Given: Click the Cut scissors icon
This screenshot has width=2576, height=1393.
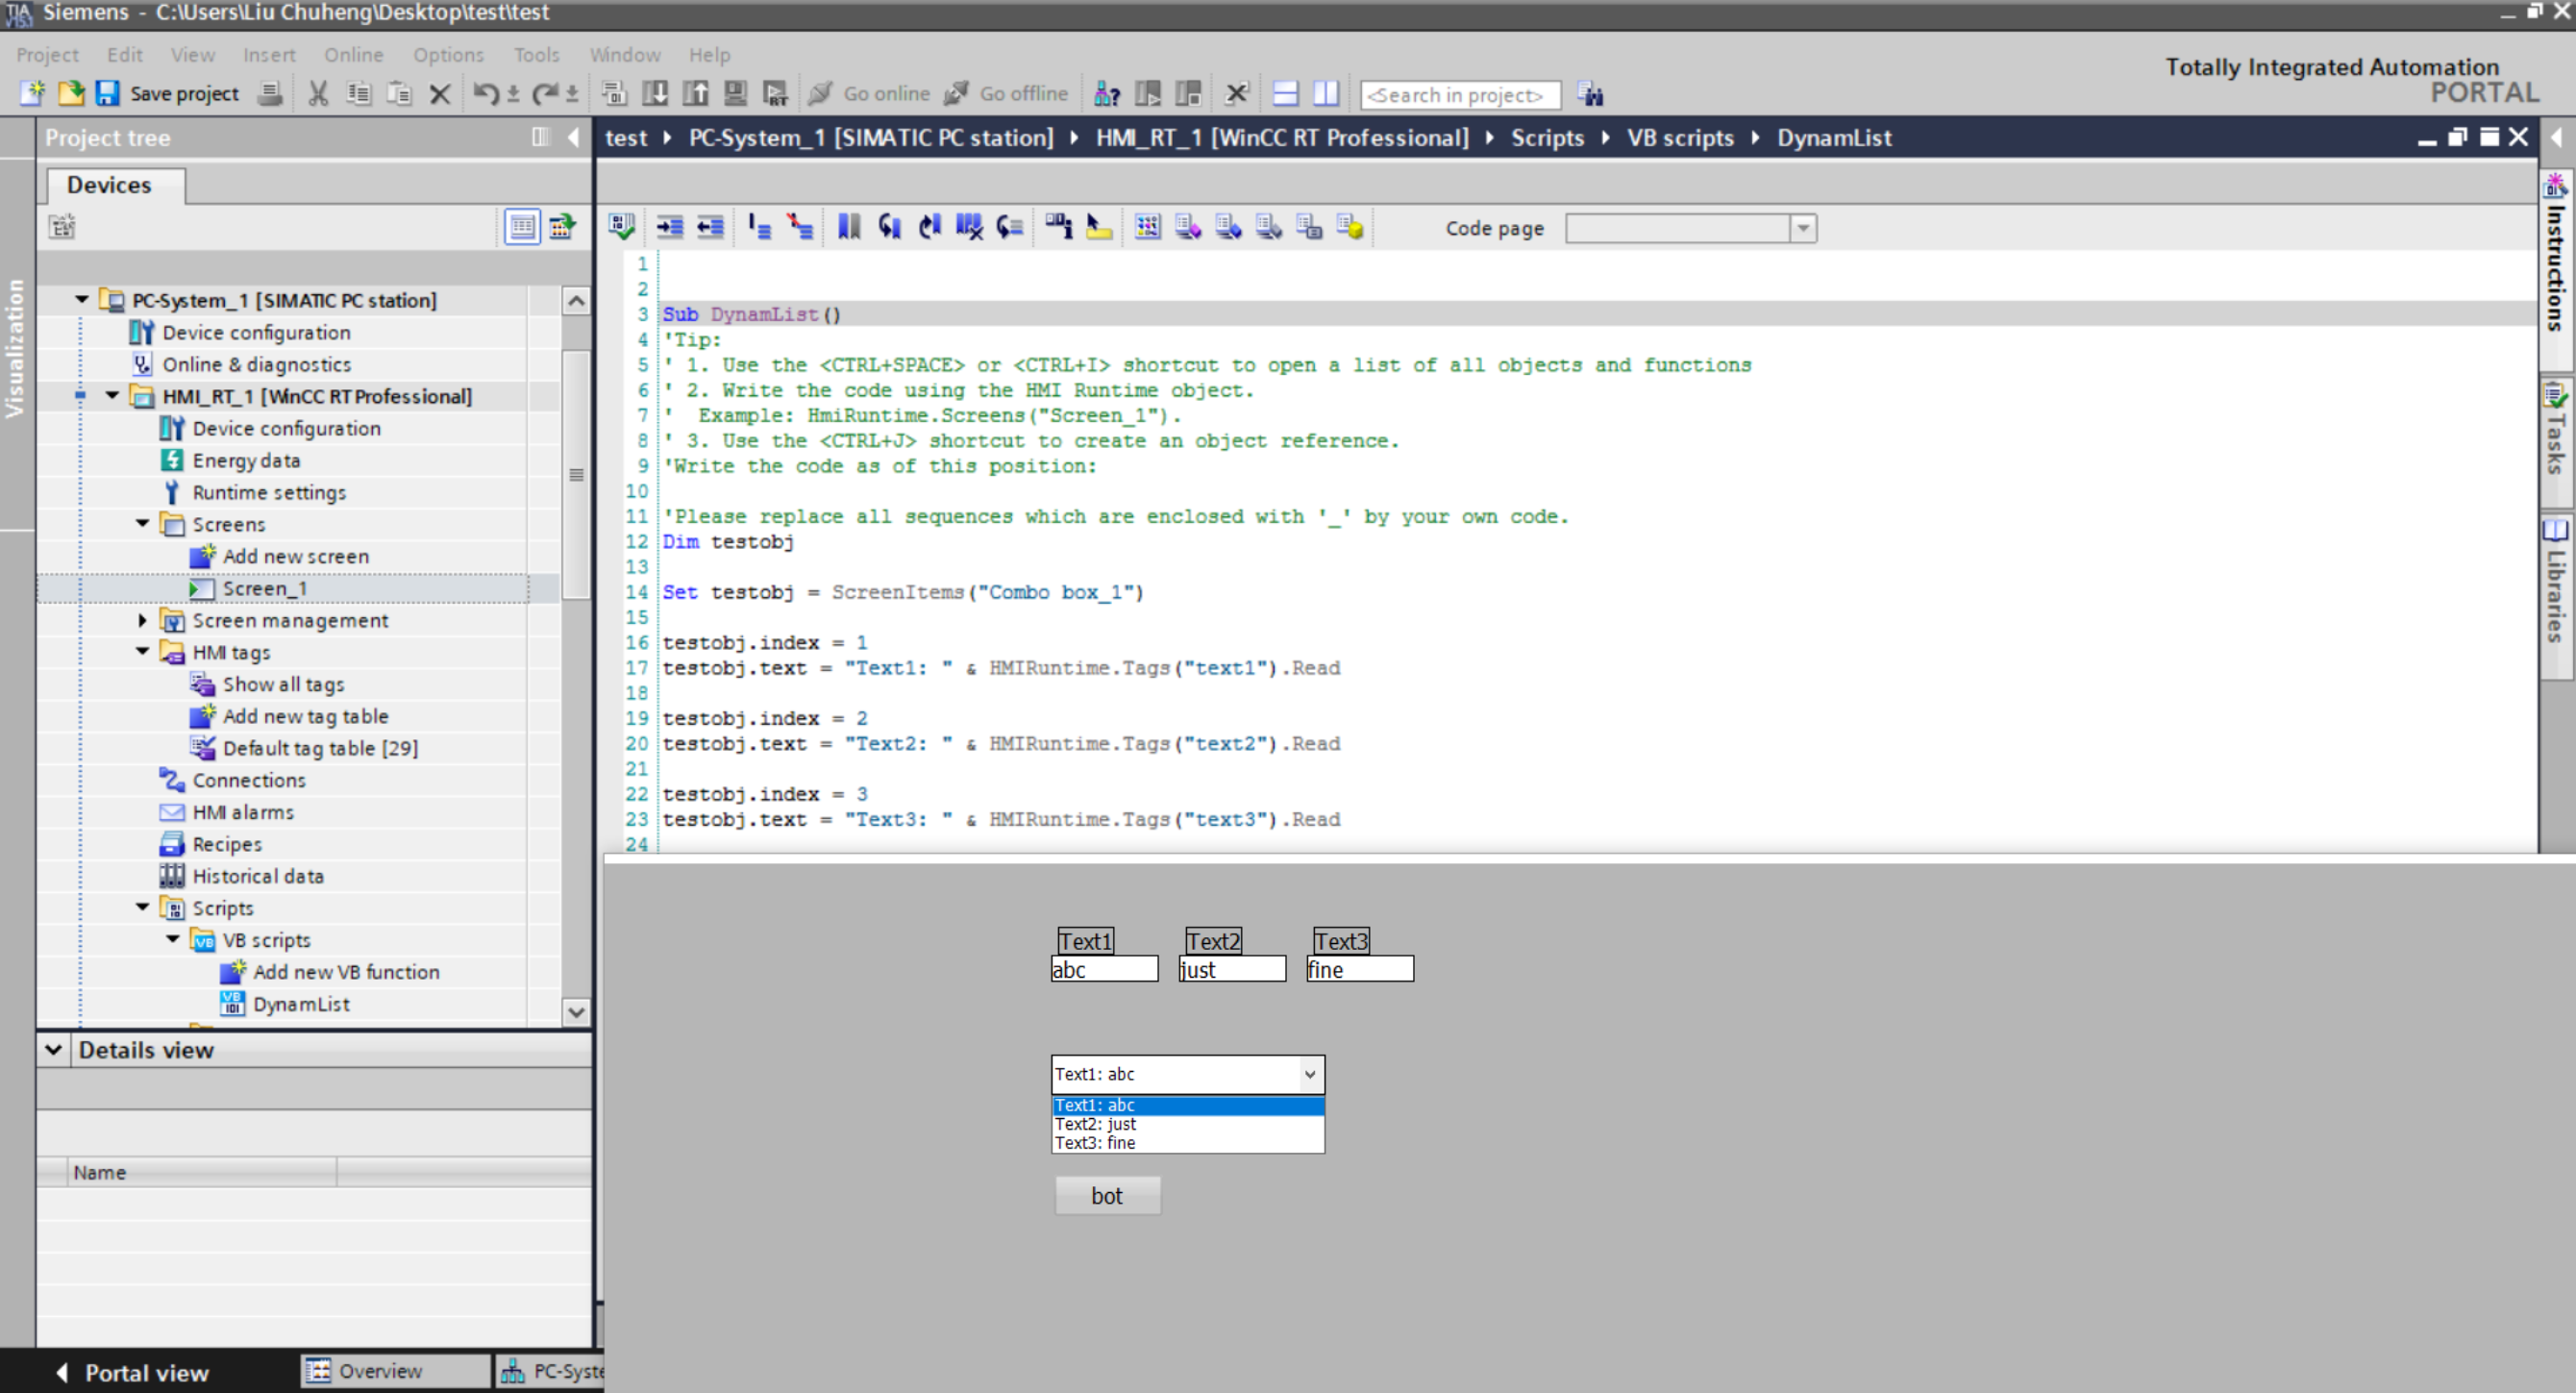Looking at the screenshot, I should pyautogui.click(x=318, y=94).
